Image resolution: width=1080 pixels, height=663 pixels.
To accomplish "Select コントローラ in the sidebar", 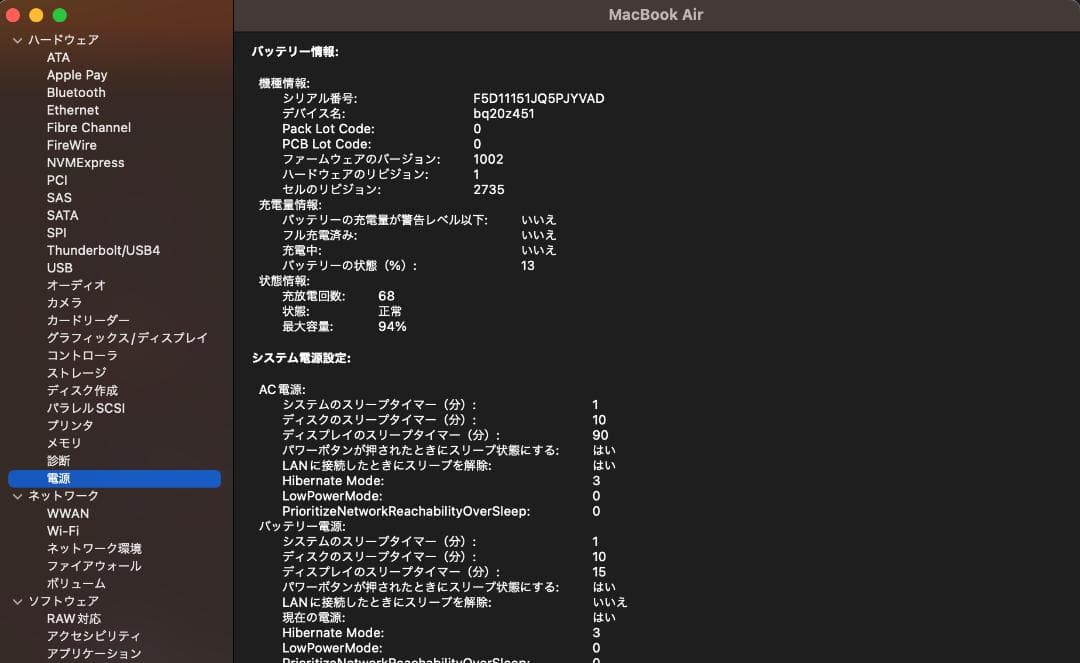I will click(x=82, y=355).
